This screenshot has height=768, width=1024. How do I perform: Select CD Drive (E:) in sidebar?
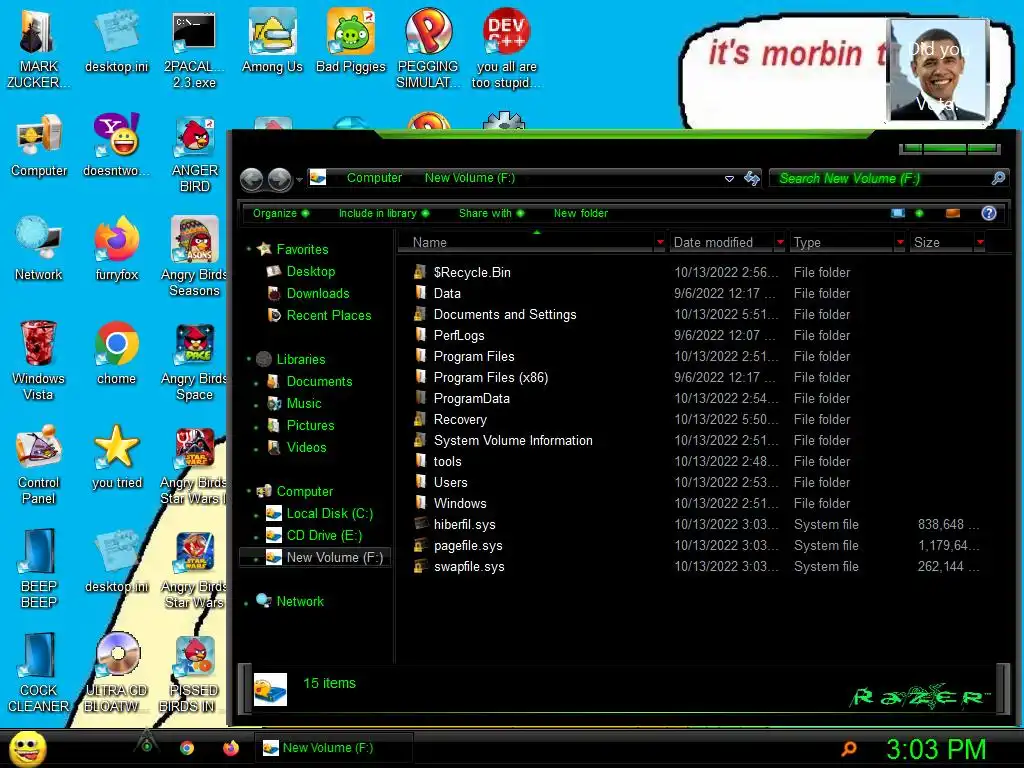pyautogui.click(x=324, y=536)
